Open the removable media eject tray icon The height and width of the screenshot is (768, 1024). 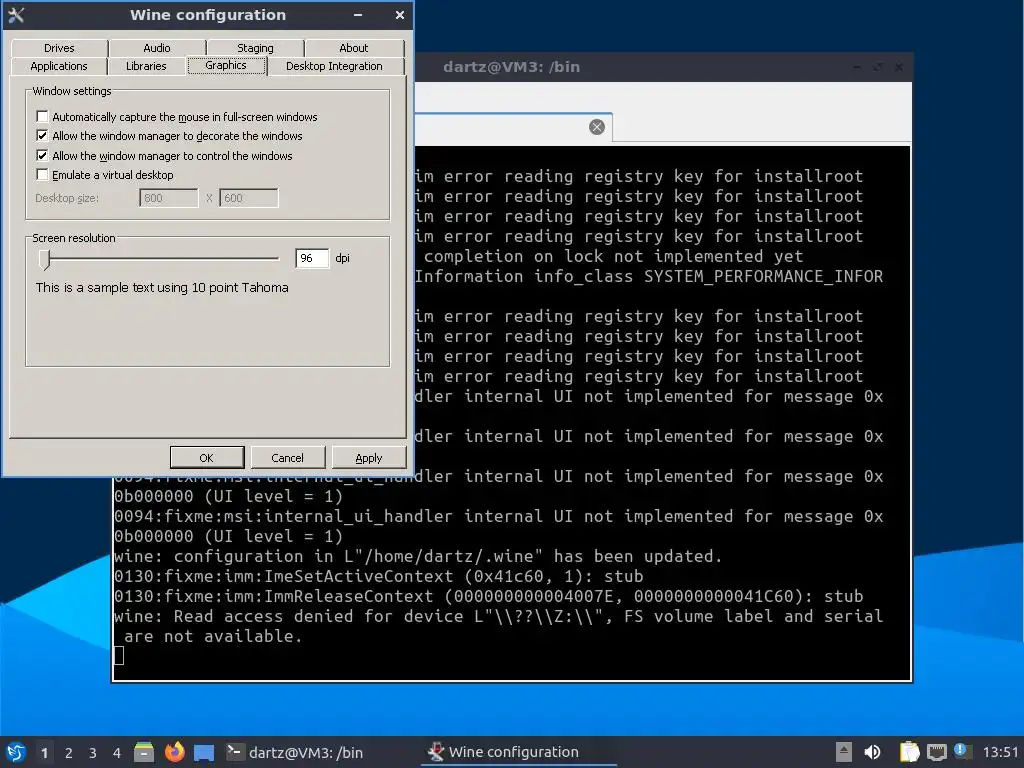click(844, 752)
